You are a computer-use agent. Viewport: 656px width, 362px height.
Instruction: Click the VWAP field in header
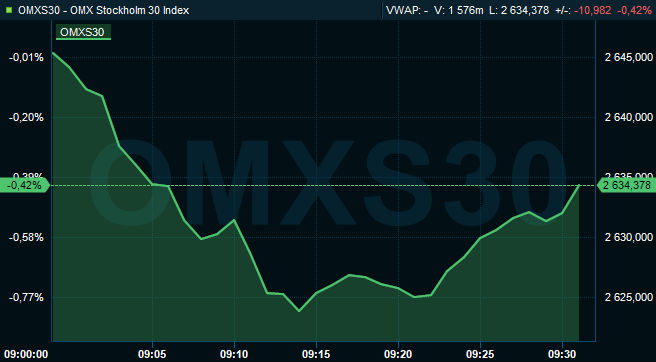pos(407,10)
